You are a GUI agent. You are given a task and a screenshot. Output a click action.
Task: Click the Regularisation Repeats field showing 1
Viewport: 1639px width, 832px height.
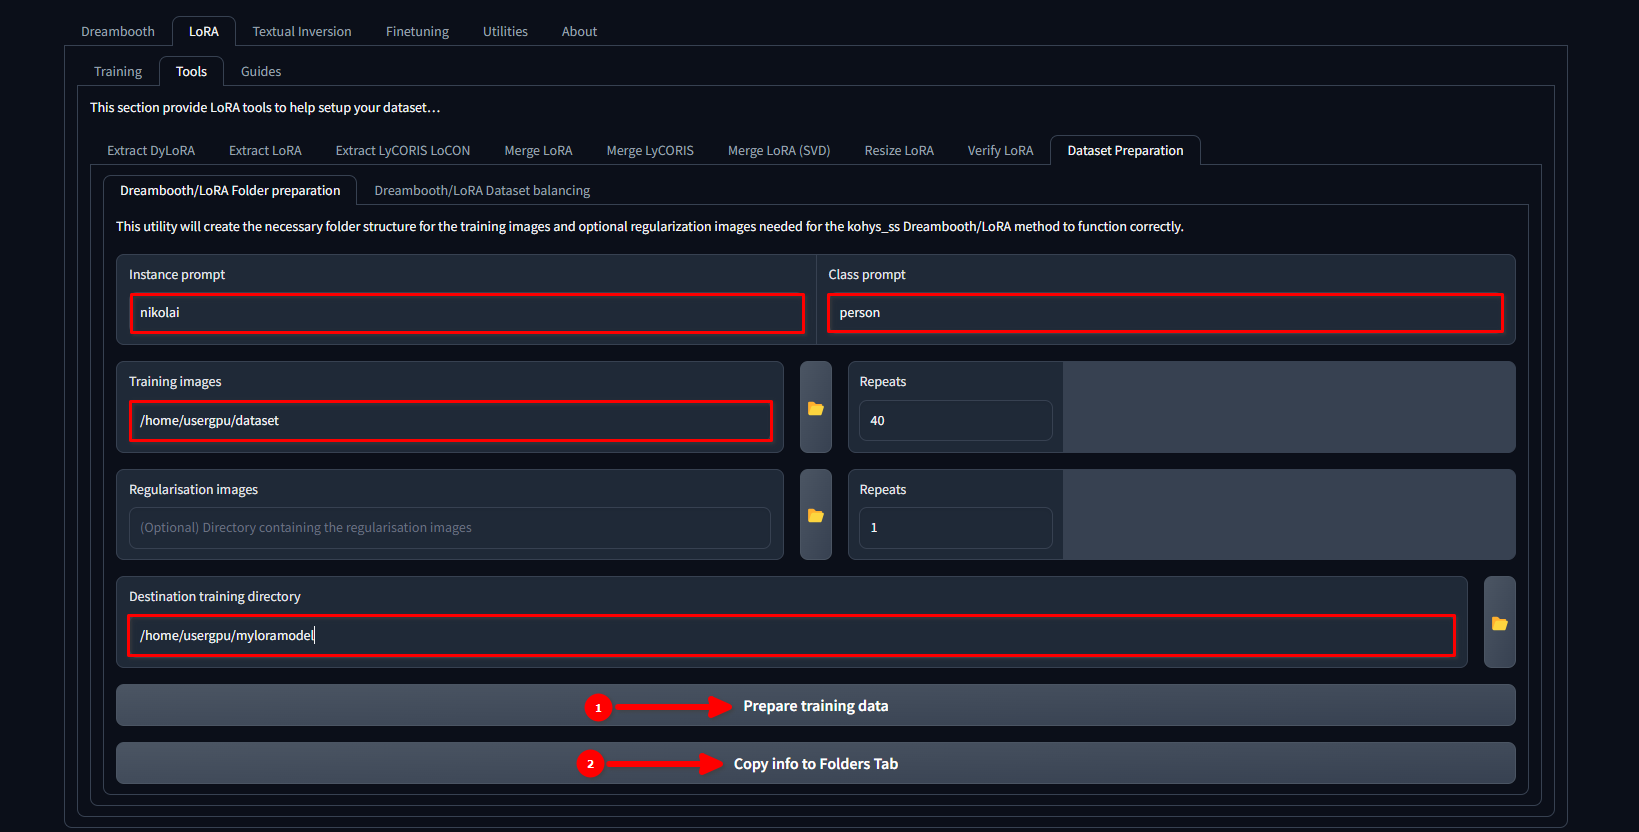pyautogui.click(x=956, y=528)
